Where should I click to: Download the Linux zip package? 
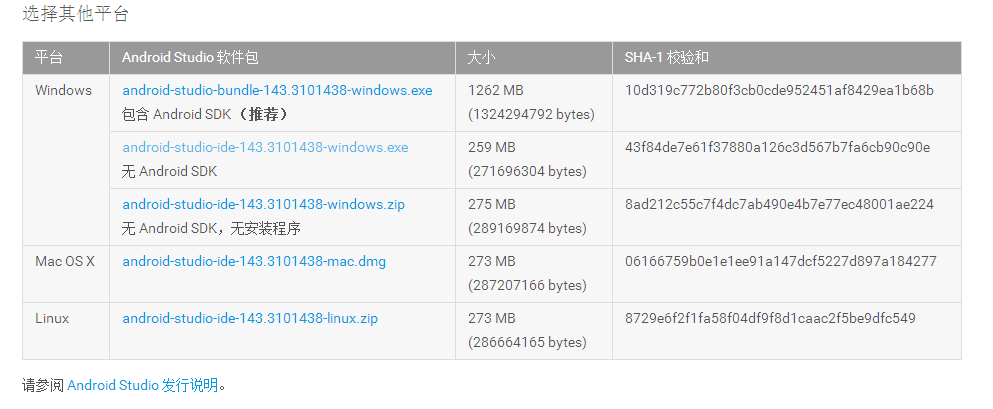[x=250, y=318]
